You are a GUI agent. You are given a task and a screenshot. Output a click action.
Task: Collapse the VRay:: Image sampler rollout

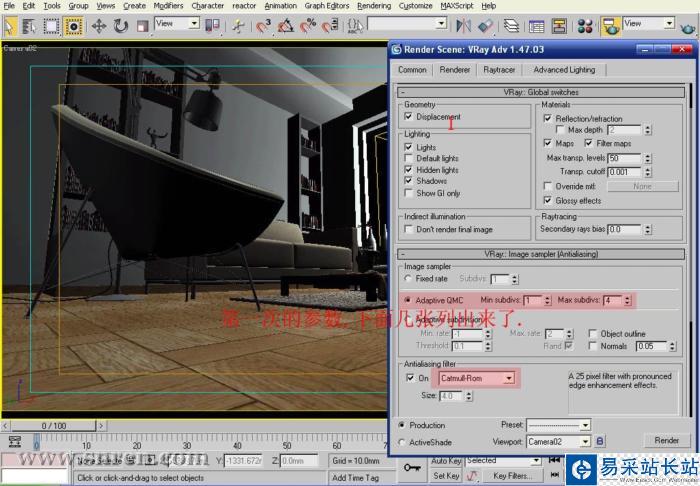pyautogui.click(x=541, y=254)
